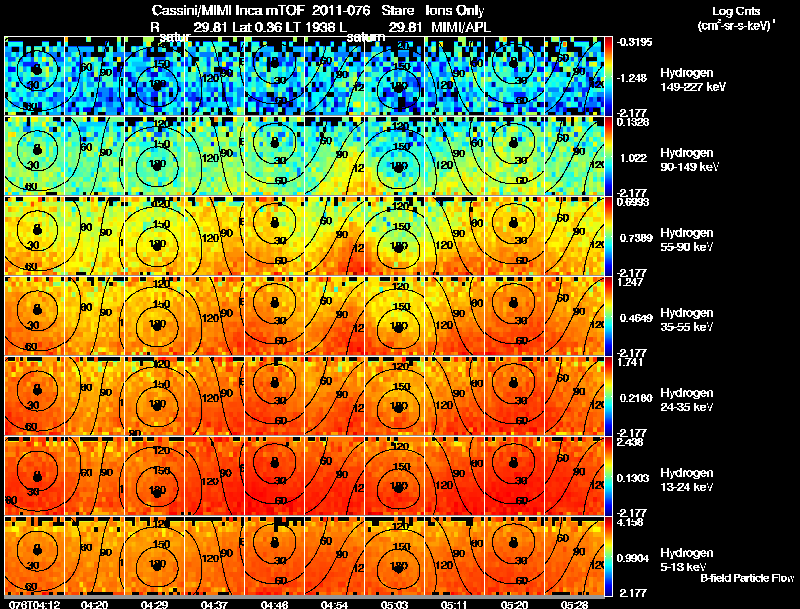Click the top row color scale bar
800x609 pixels.
(x=609, y=76)
